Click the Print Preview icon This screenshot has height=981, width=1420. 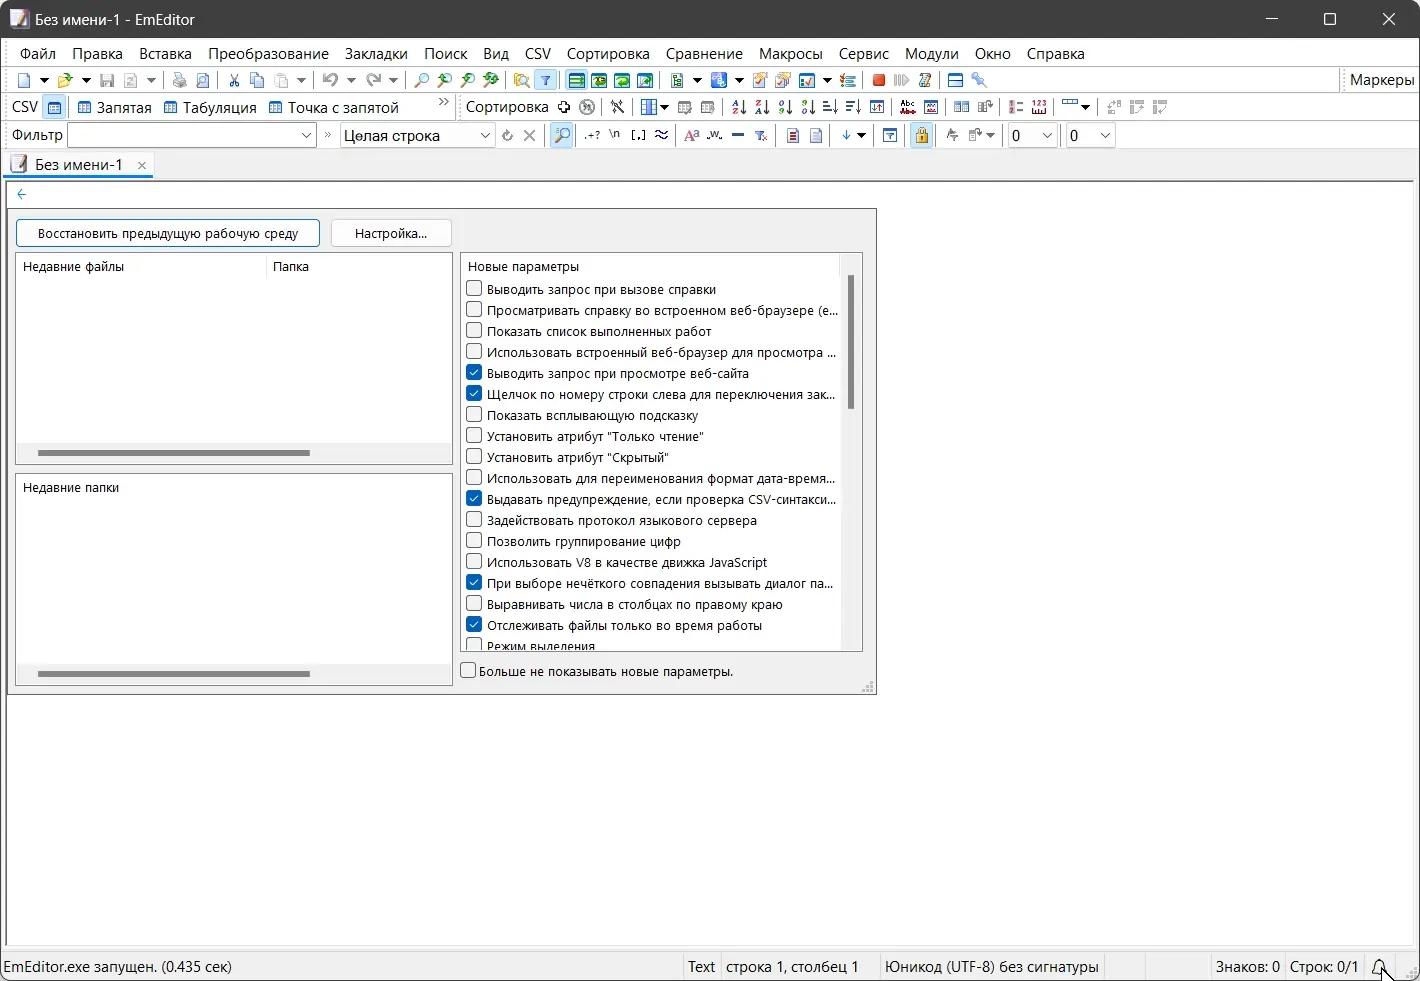203,80
